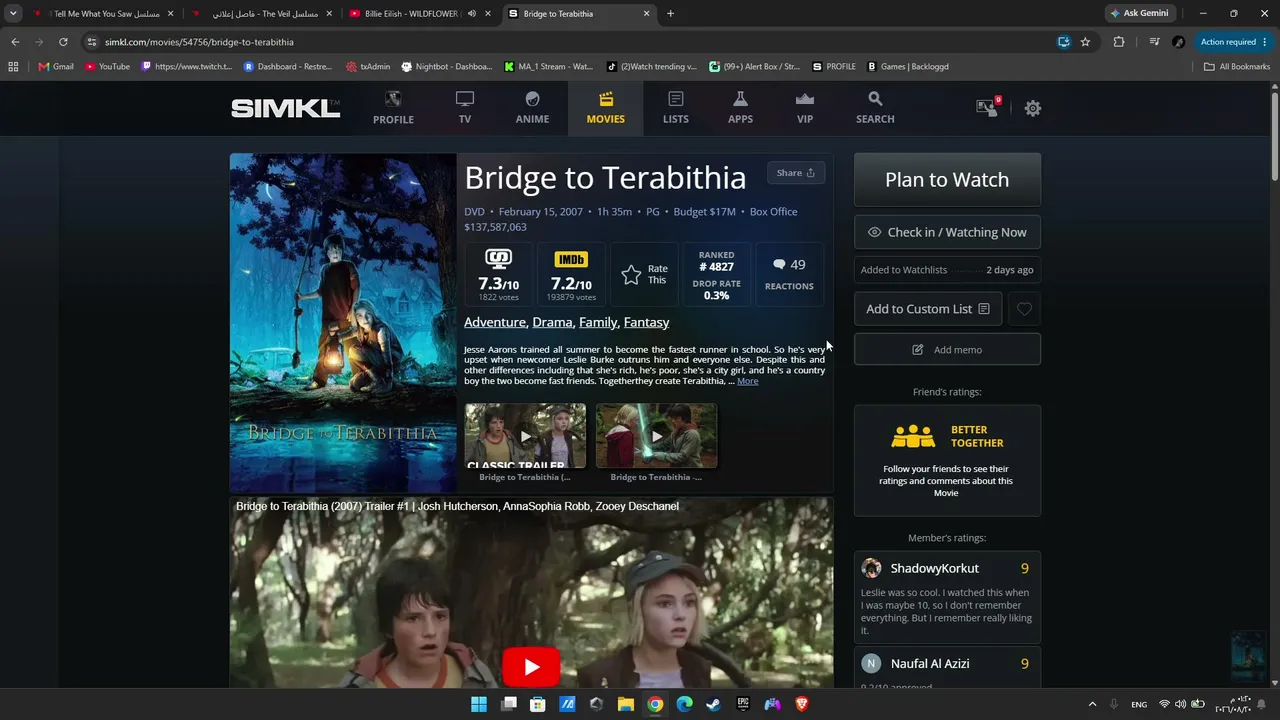This screenshot has height=720, width=1280.
Task: View the 49 reactions
Action: (789, 274)
